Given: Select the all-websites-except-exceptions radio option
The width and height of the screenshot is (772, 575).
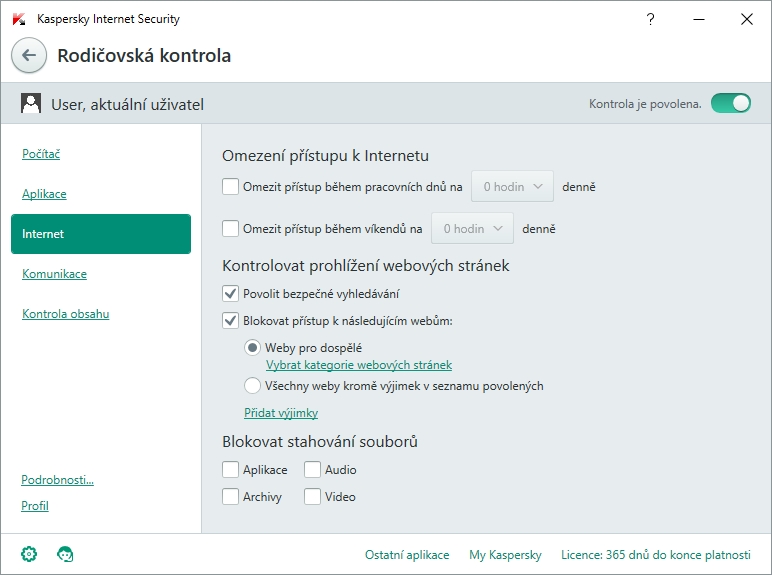Looking at the screenshot, I should coord(253,385).
